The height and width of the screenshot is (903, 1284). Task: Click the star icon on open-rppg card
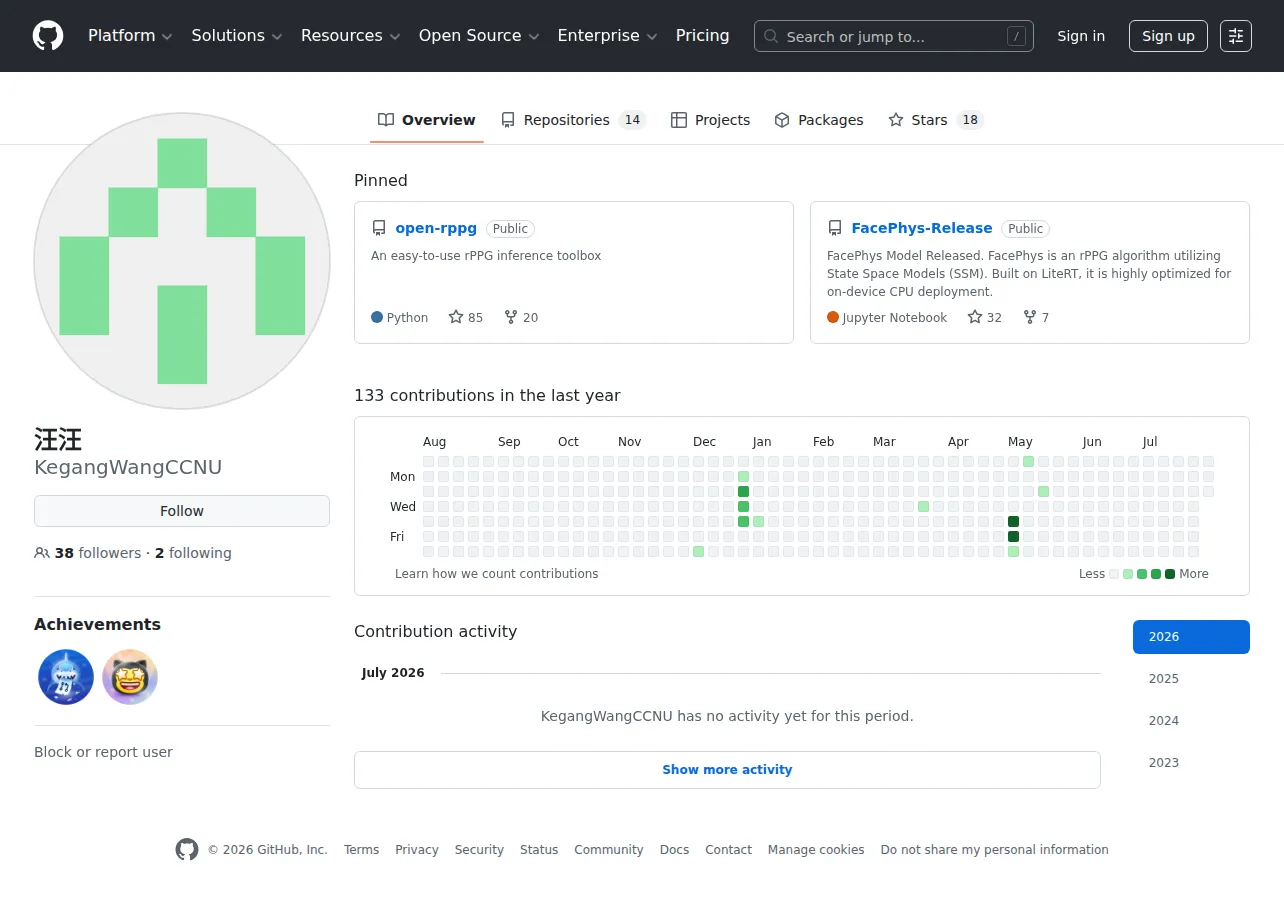pyautogui.click(x=456, y=317)
